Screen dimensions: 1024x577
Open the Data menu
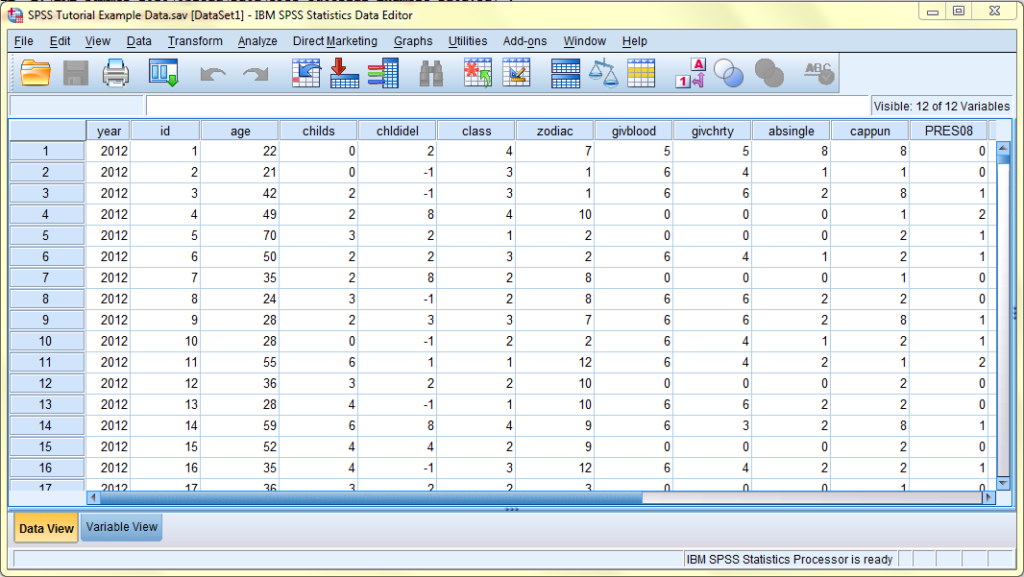(x=138, y=41)
